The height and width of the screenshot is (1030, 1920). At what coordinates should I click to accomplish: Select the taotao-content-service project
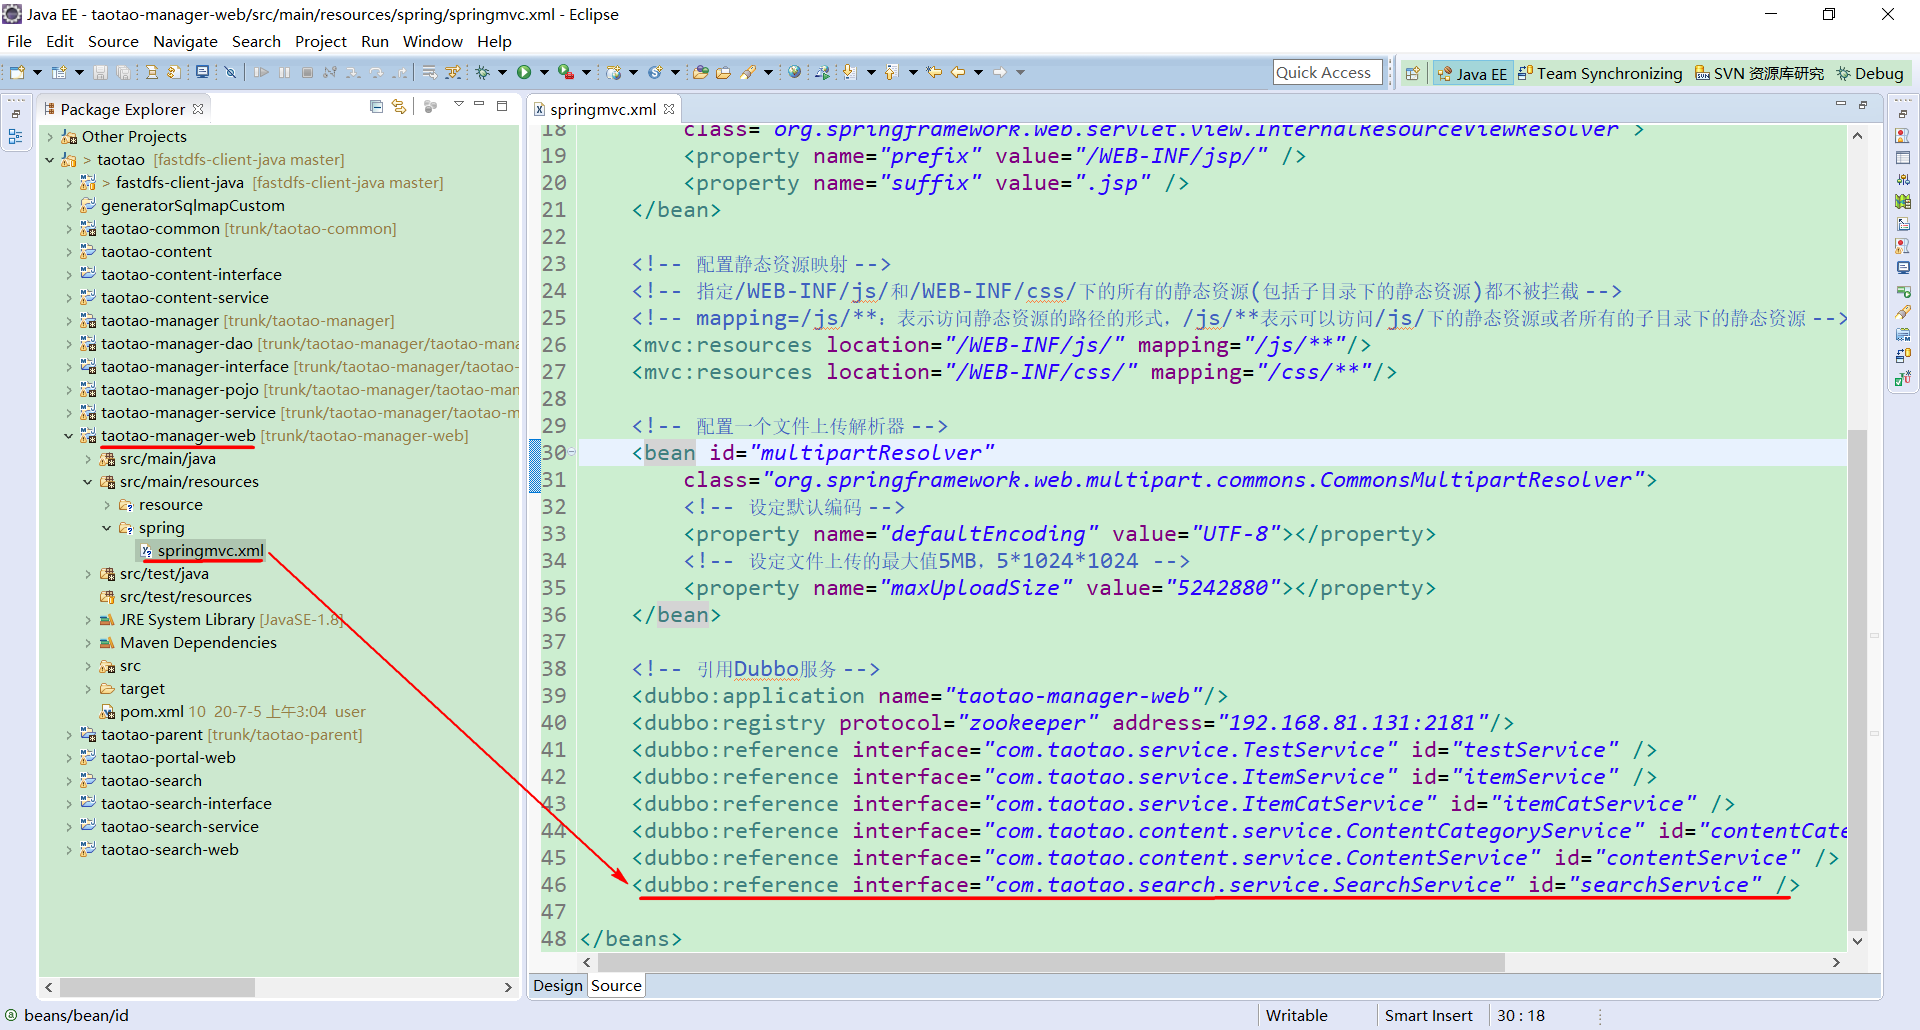(184, 298)
